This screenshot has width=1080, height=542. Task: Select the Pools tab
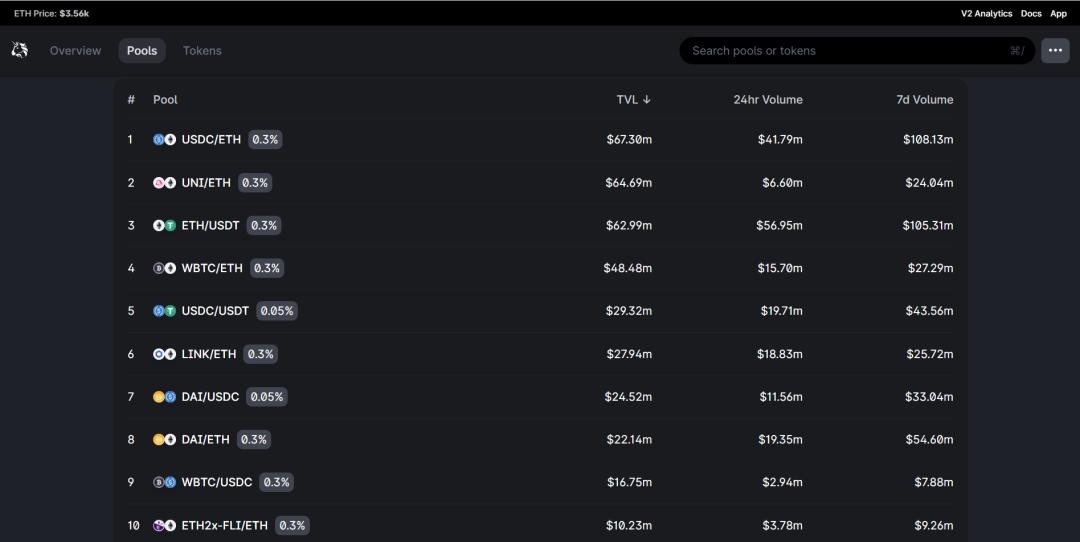pyautogui.click(x=142, y=51)
